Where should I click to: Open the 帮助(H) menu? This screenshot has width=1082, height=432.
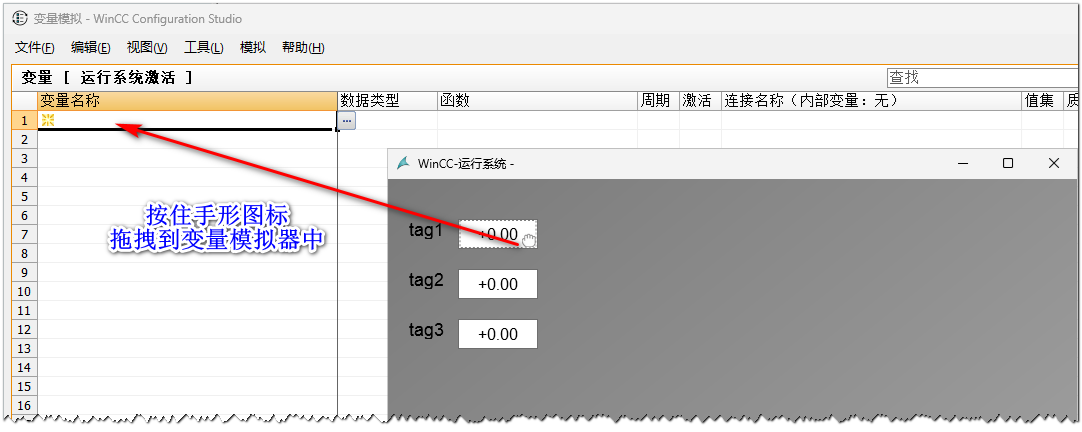pyautogui.click(x=303, y=47)
